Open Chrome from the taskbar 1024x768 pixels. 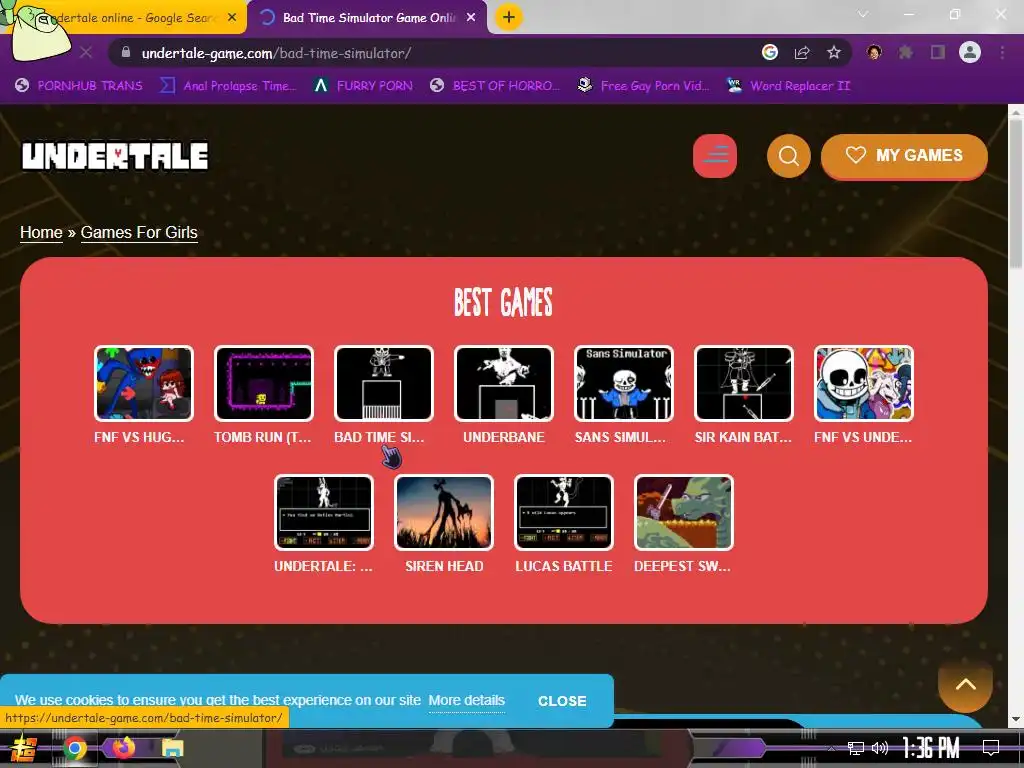click(x=75, y=748)
